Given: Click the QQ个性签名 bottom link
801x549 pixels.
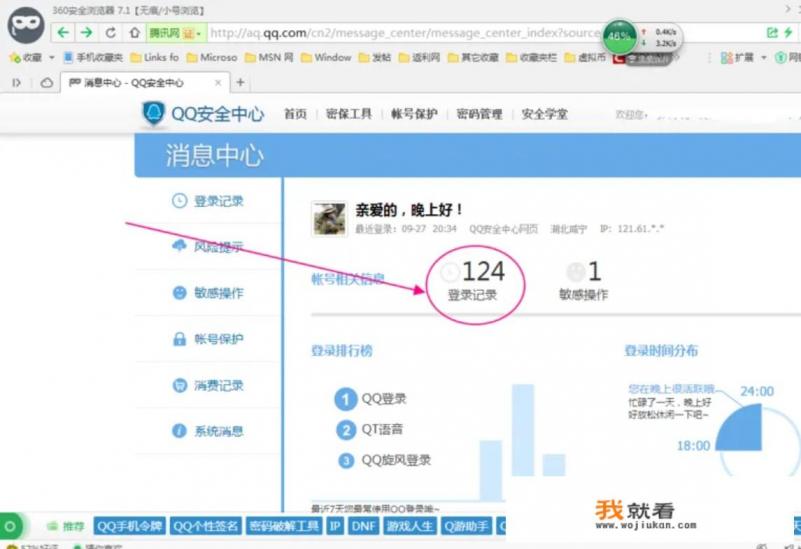Looking at the screenshot, I should click(205, 526).
